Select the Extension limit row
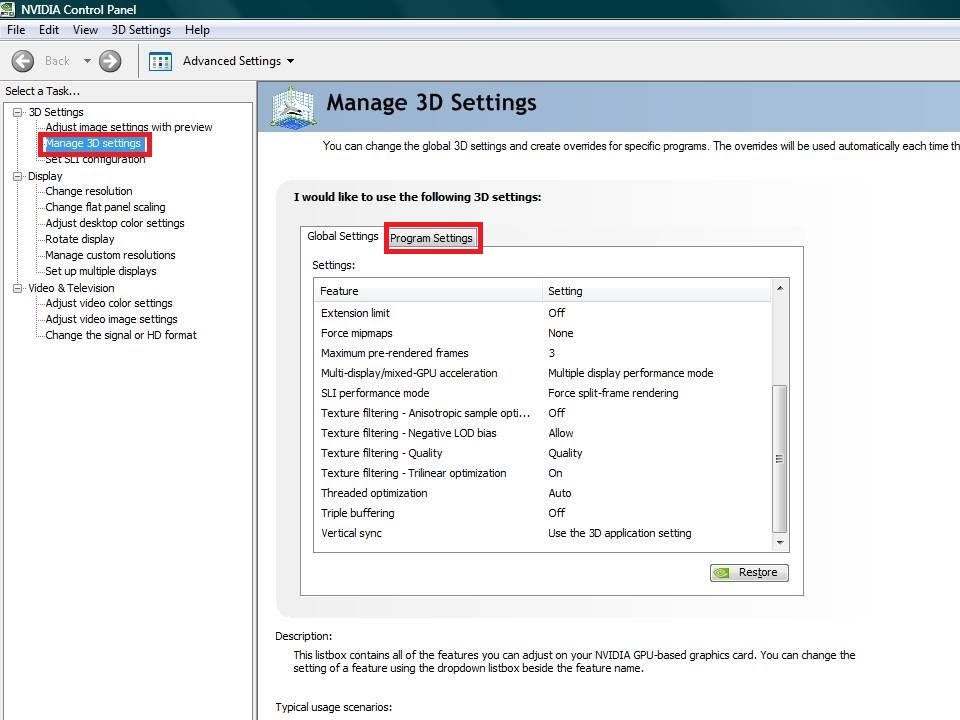 543,313
